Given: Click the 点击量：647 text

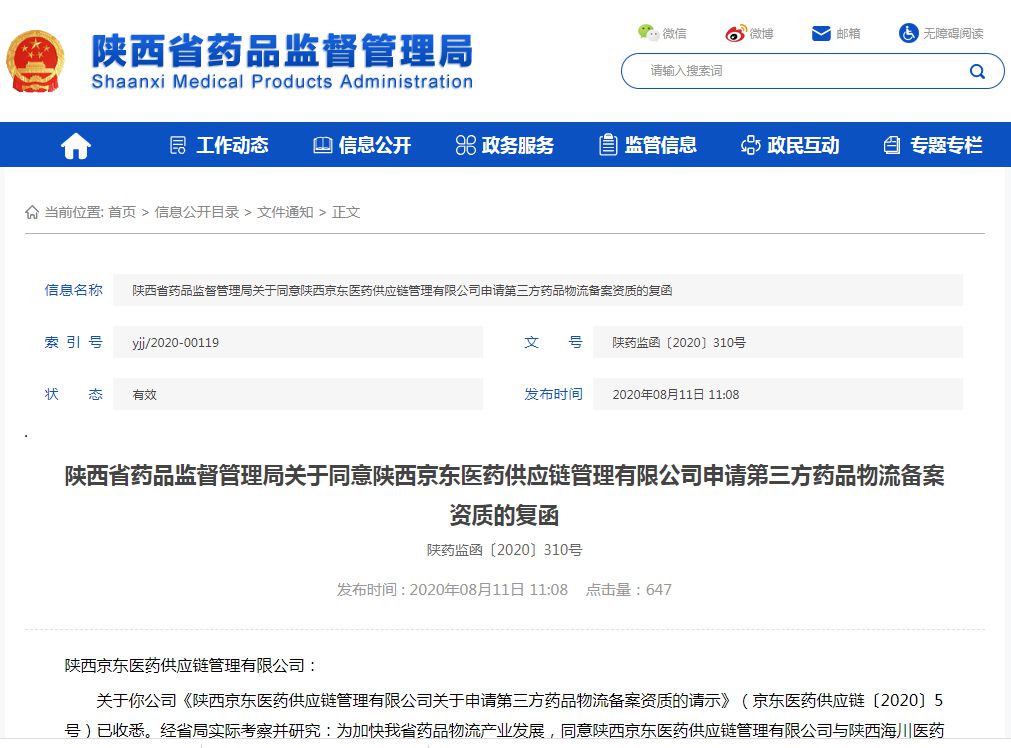Looking at the screenshot, I should [x=629, y=589].
